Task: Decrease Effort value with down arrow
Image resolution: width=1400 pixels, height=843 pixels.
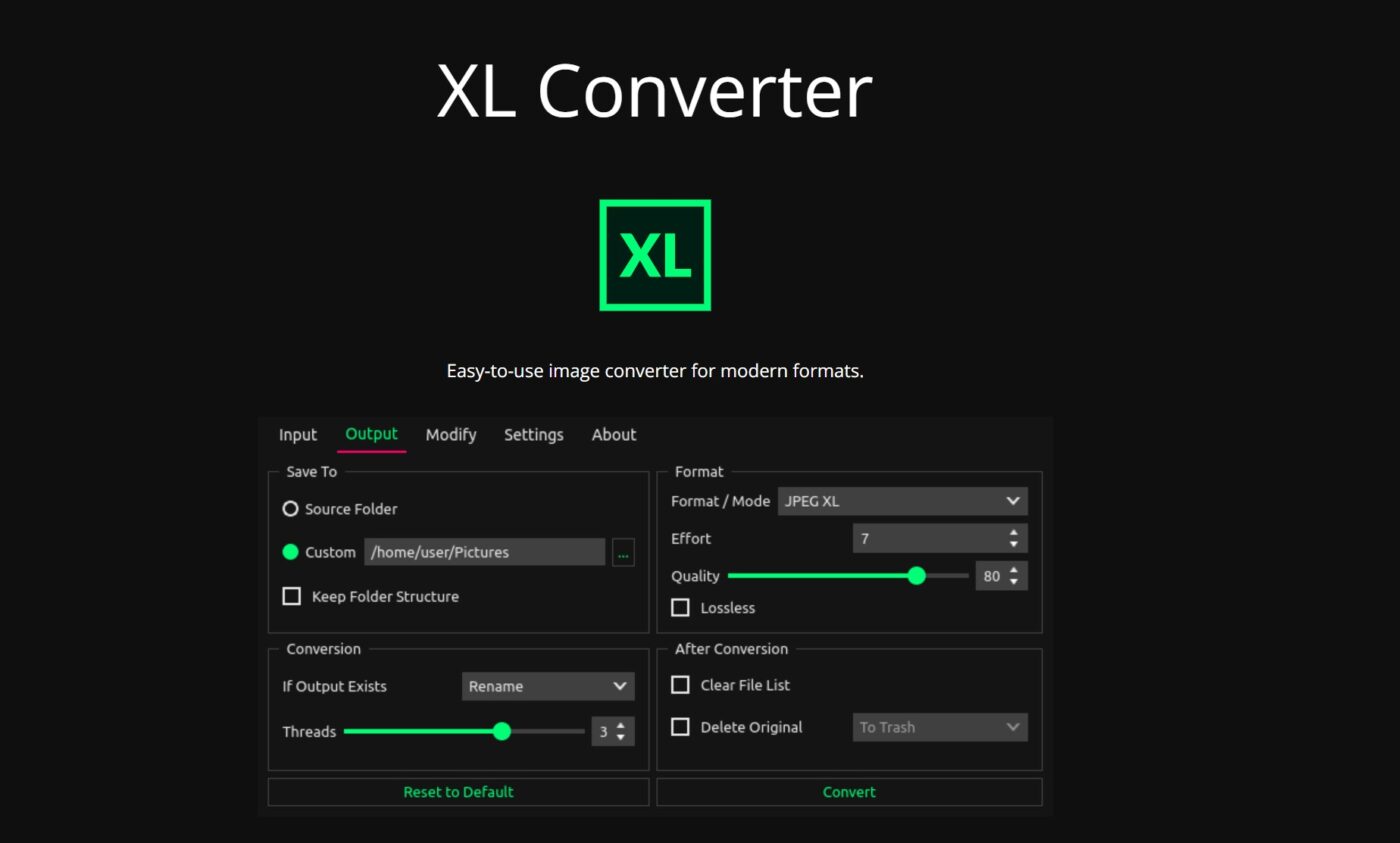Action: click(1014, 544)
